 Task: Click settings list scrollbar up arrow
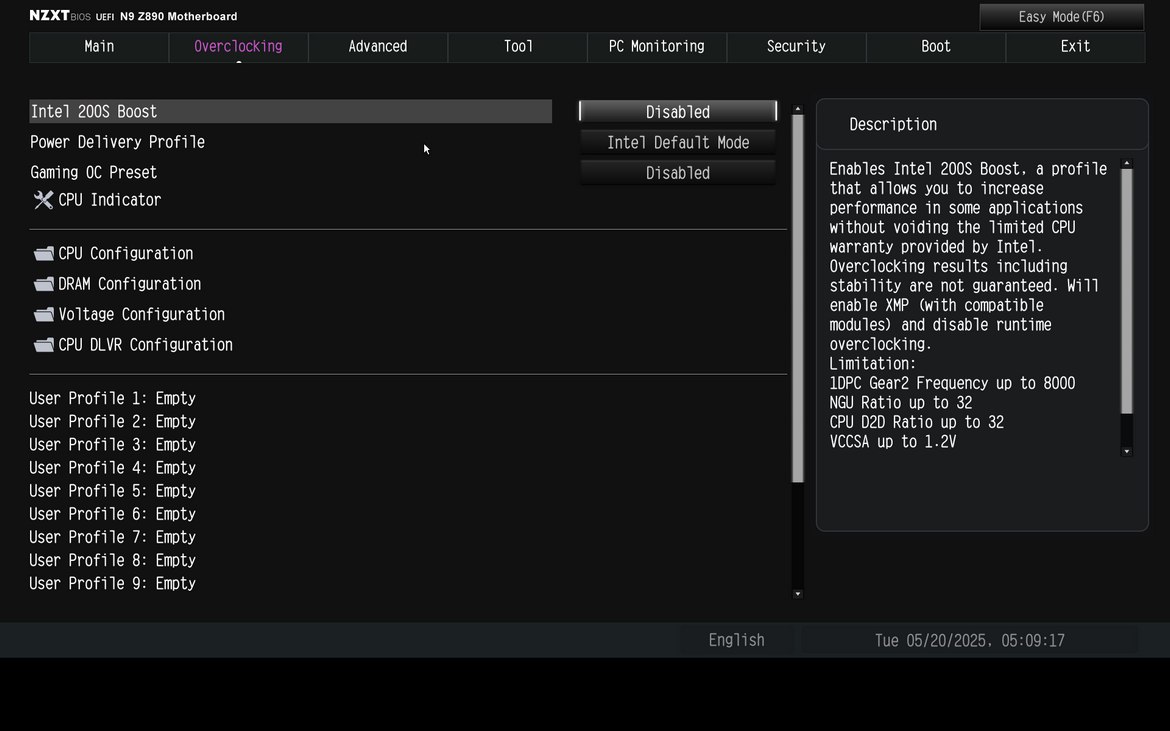[798, 109]
